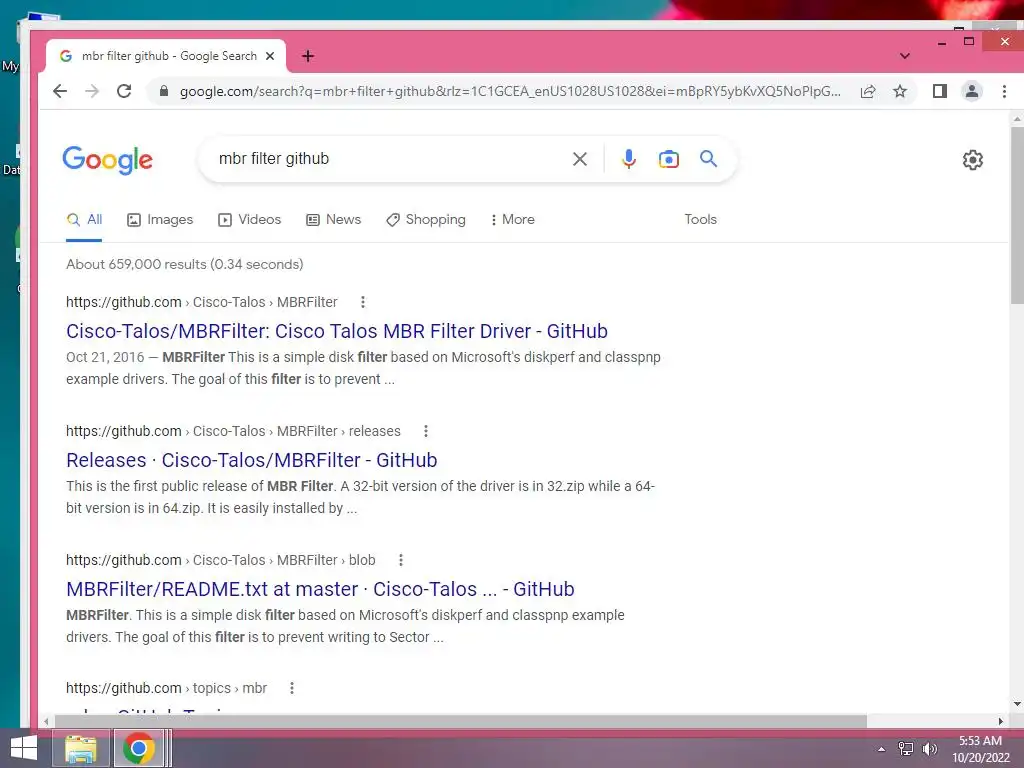Switch to Shopping results tab

[x=426, y=220]
